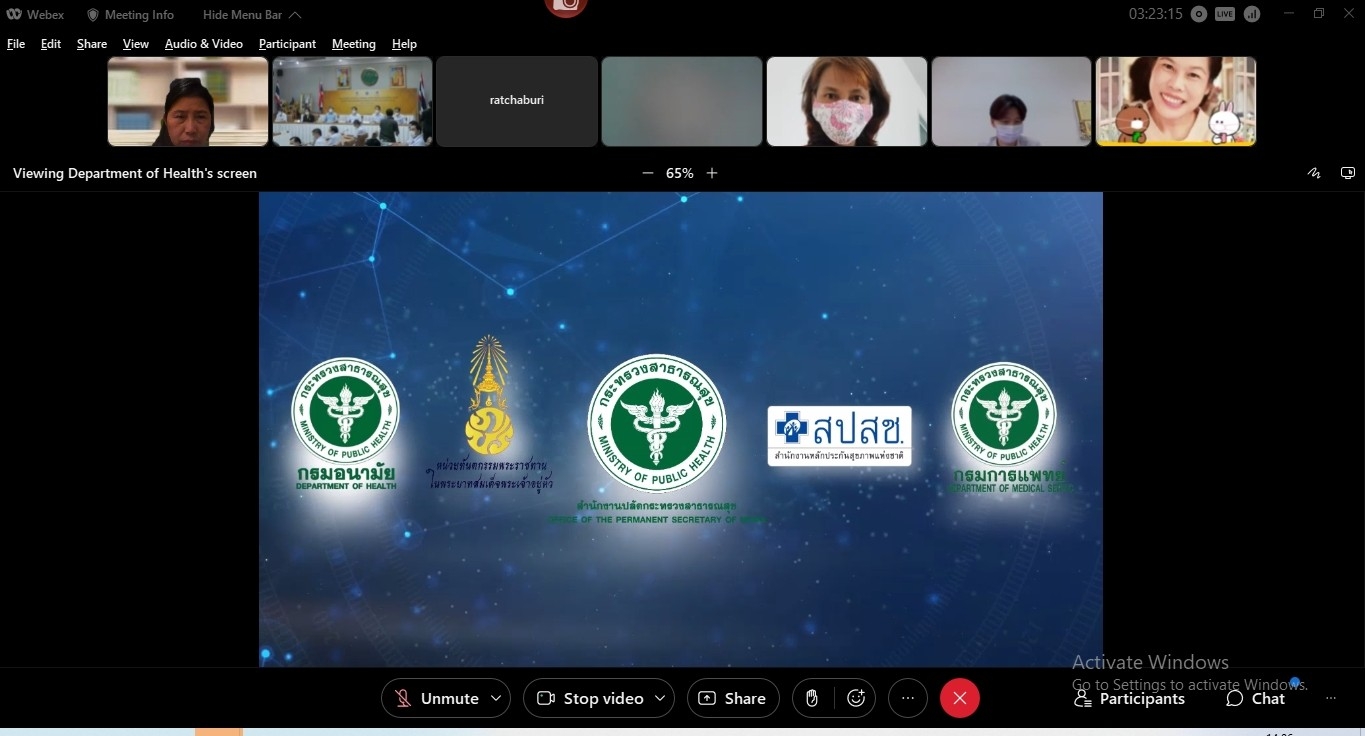1365x736 pixels.
Task: Click the annotate pen icon
Action: tap(1315, 173)
